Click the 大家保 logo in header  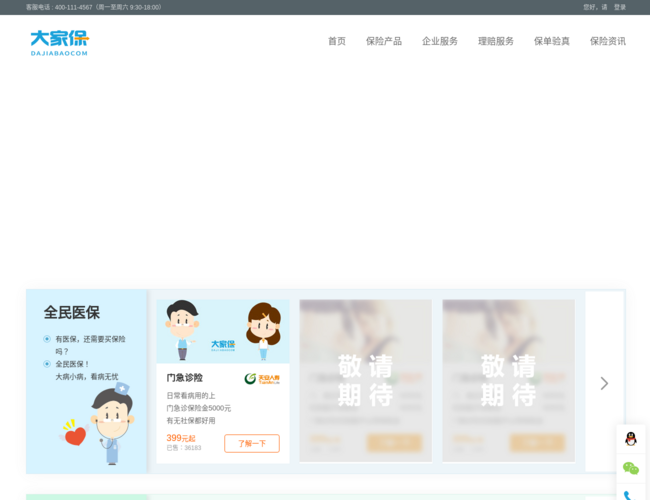click(x=60, y=43)
